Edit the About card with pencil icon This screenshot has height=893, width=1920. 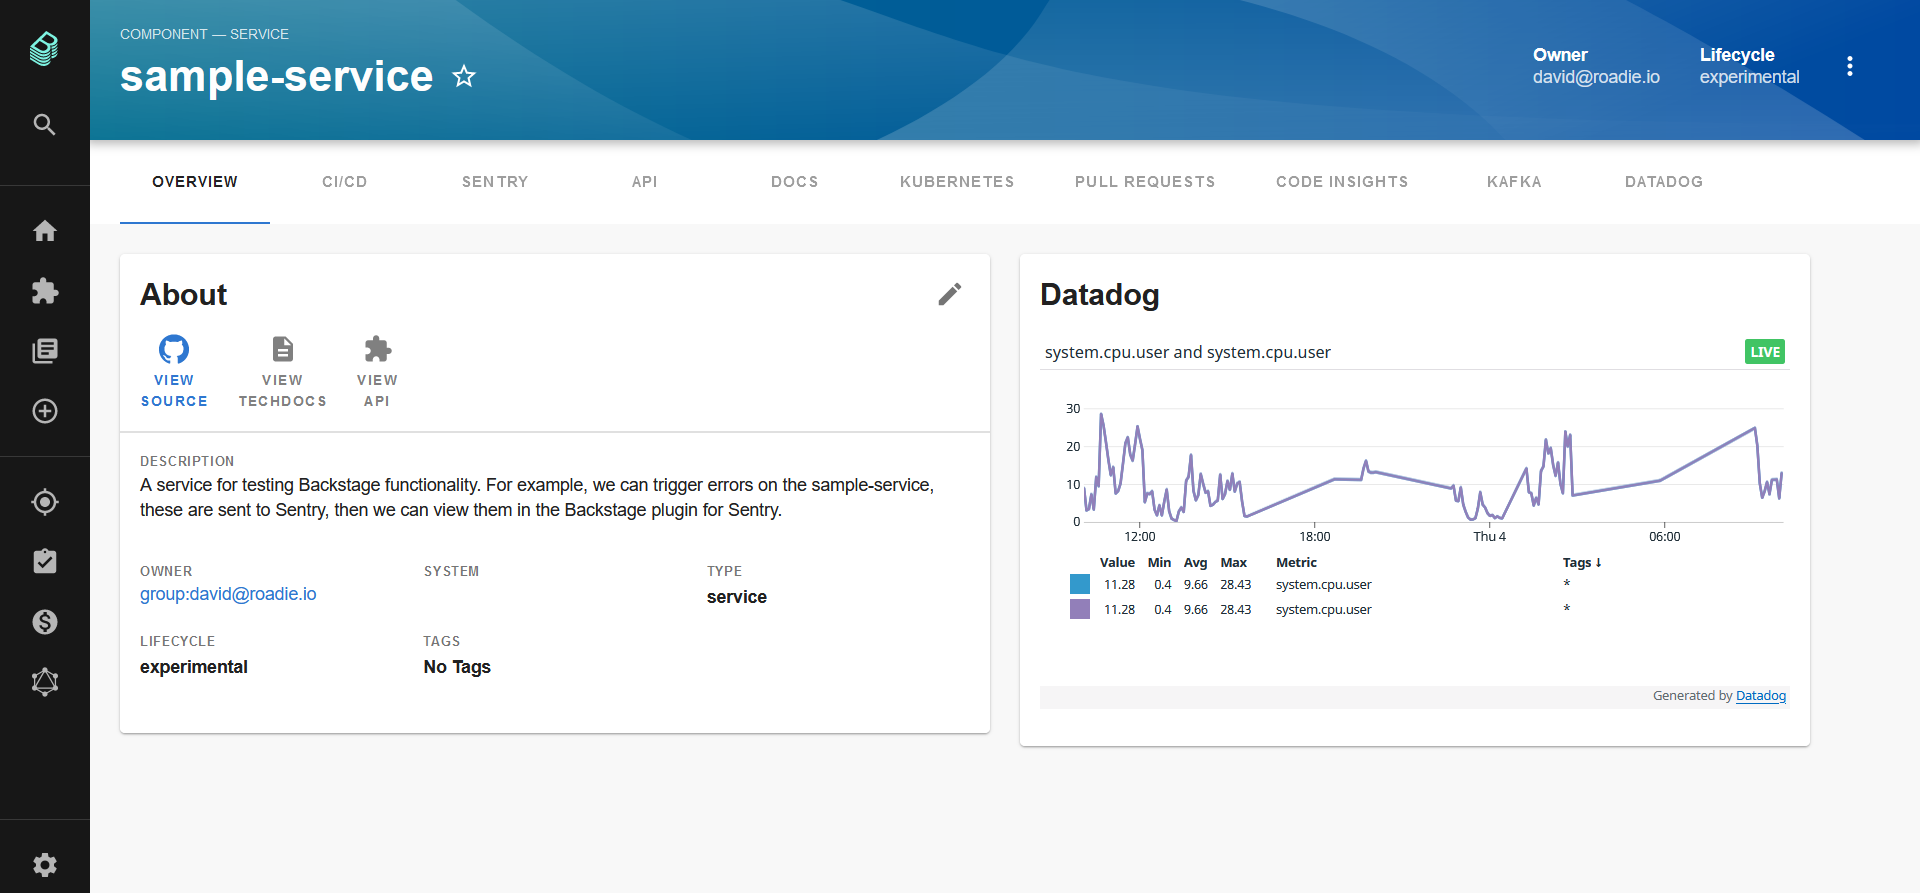(x=950, y=294)
